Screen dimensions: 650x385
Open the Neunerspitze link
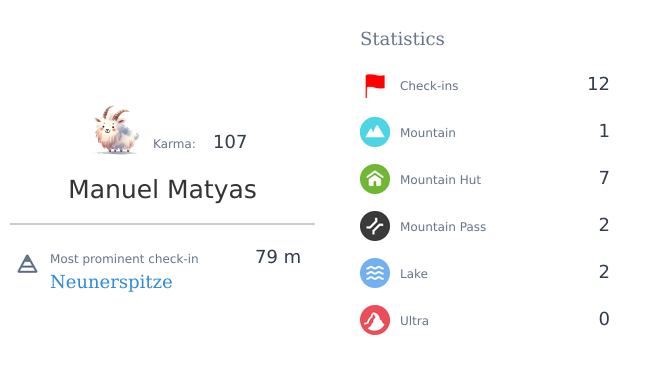[x=111, y=282]
